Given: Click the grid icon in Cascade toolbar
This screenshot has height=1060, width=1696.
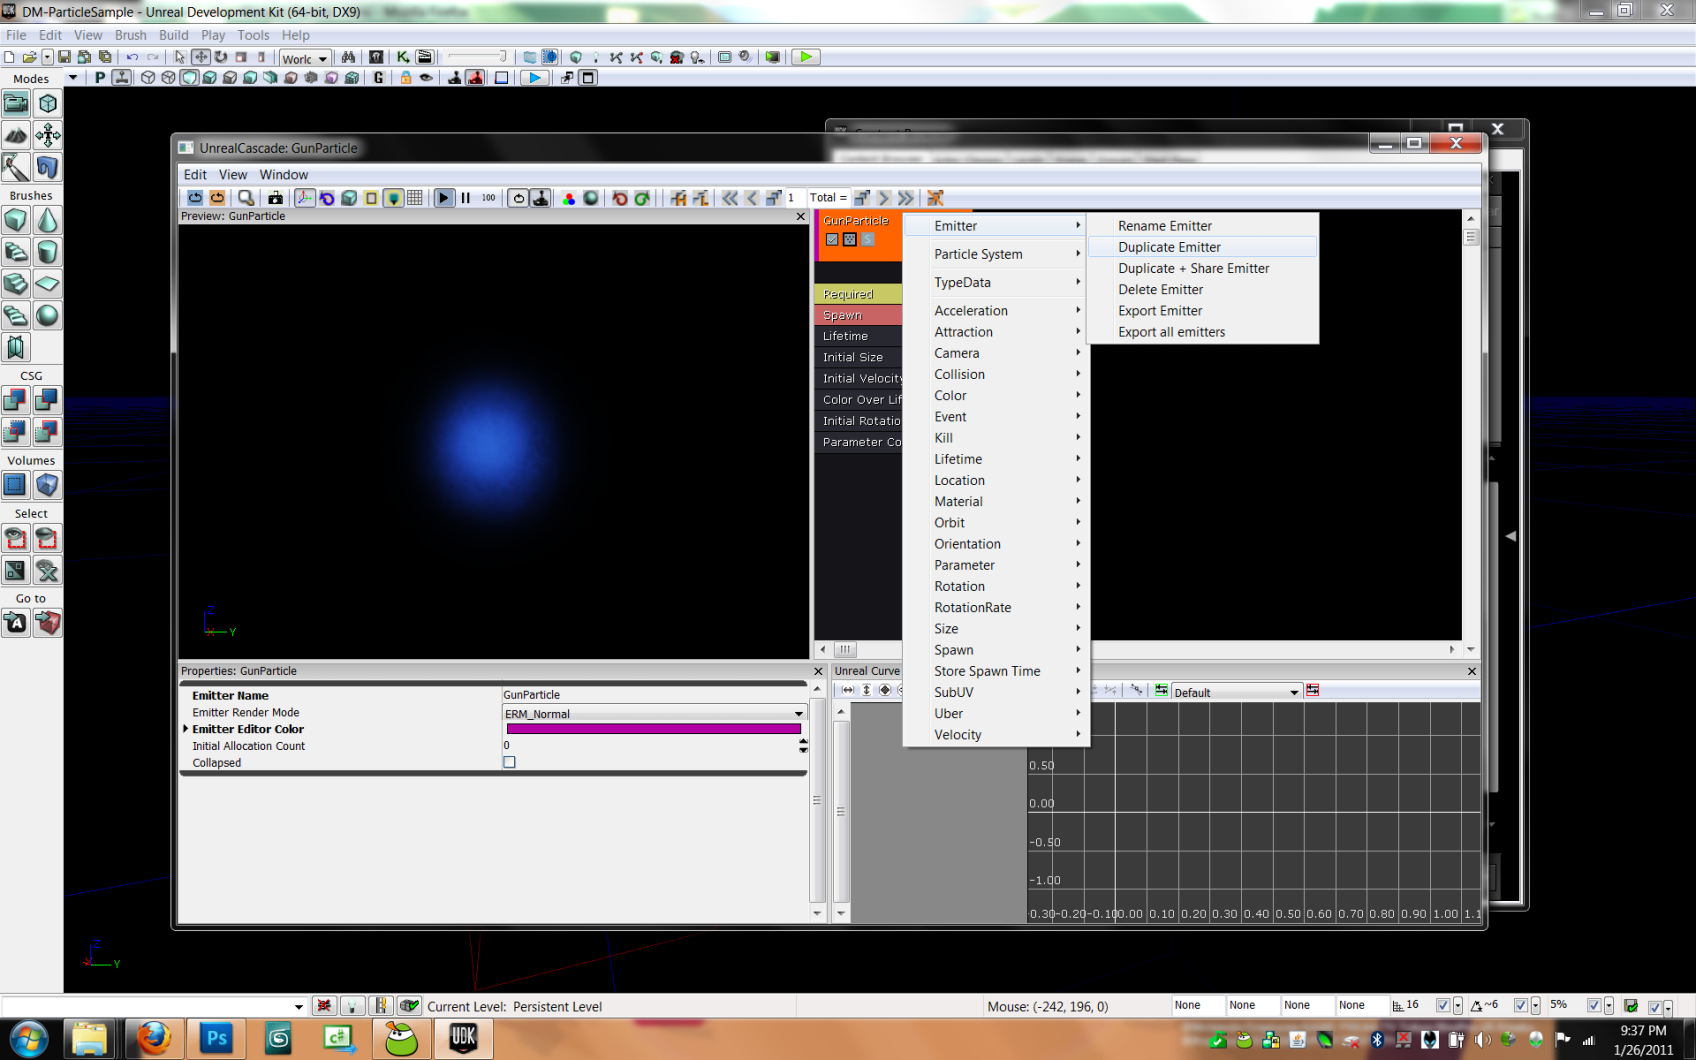Looking at the screenshot, I should pyautogui.click(x=415, y=198).
